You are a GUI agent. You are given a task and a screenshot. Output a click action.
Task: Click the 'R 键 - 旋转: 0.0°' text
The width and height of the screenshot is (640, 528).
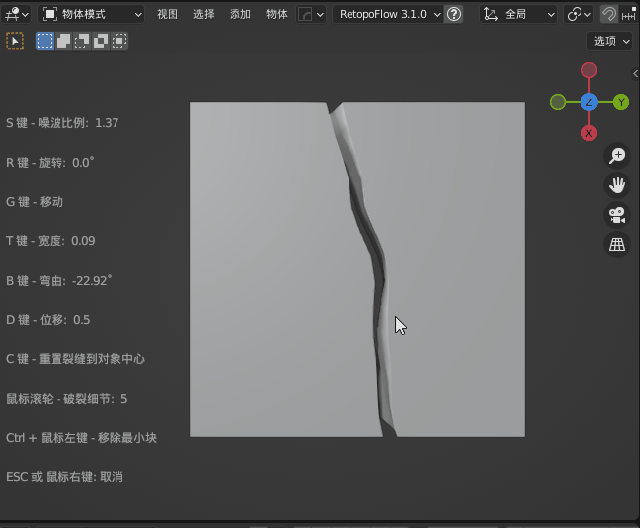pyautogui.click(x=50, y=162)
